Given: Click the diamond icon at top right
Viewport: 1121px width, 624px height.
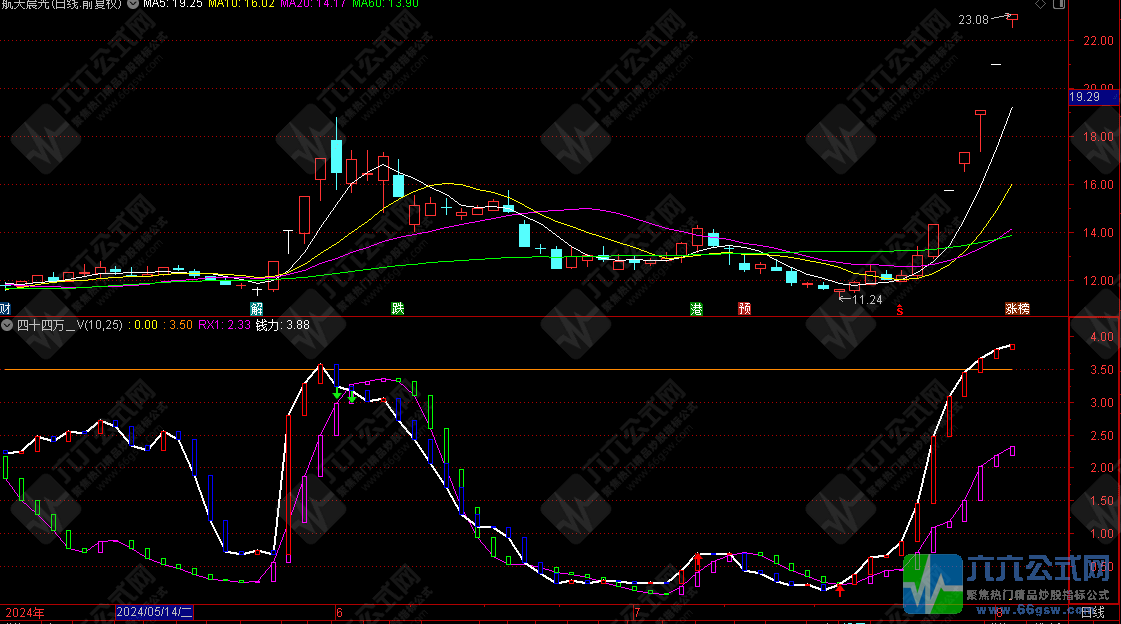Looking at the screenshot, I should (x=1040, y=5).
